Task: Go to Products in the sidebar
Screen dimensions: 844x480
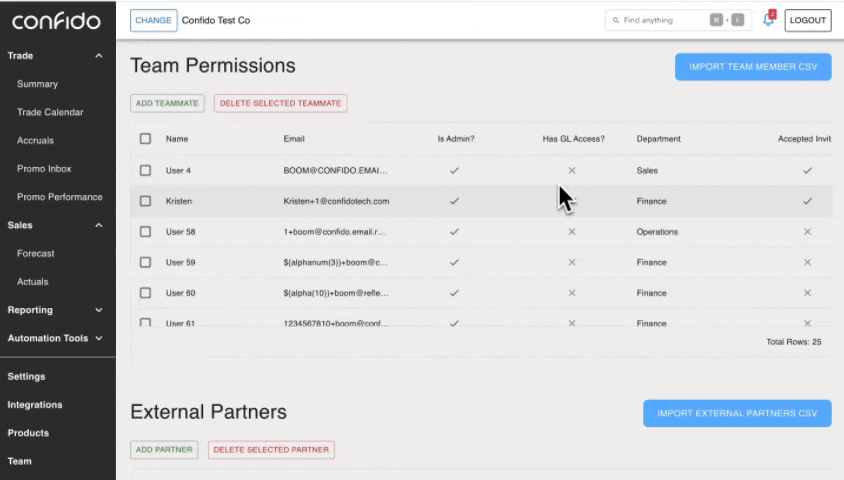Action: [x=28, y=433]
